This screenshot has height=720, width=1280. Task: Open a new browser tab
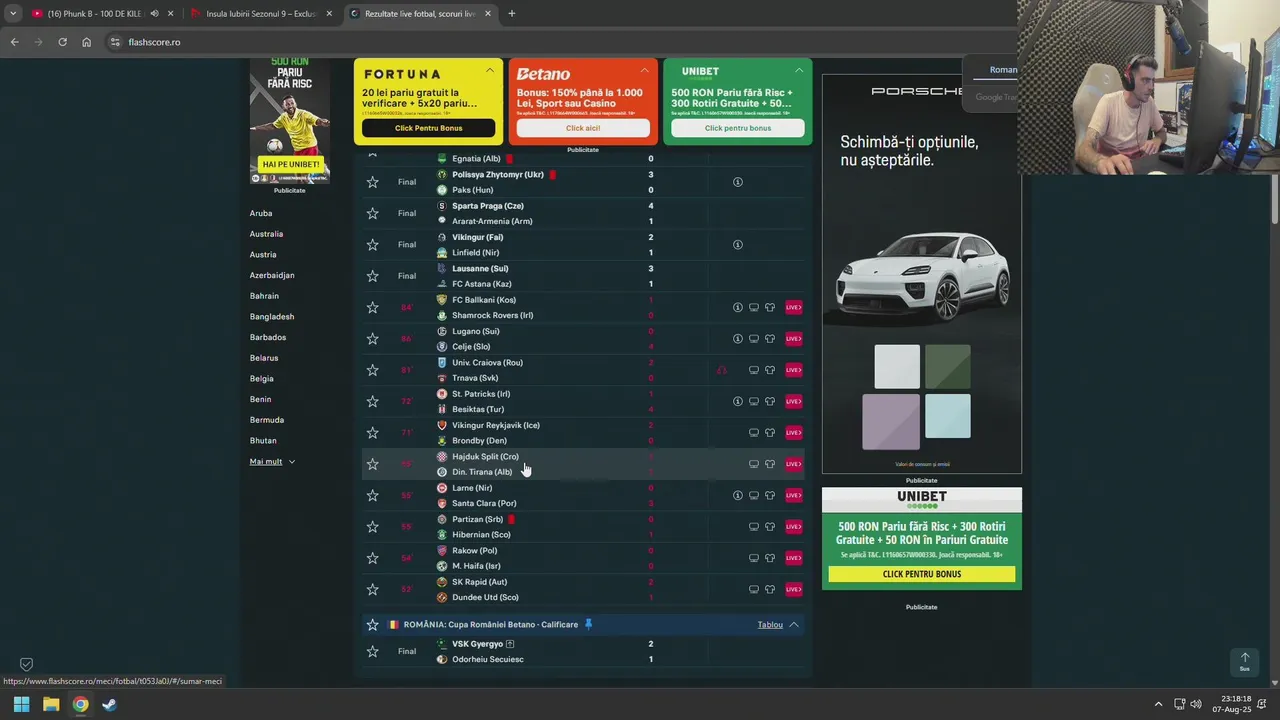(x=511, y=14)
